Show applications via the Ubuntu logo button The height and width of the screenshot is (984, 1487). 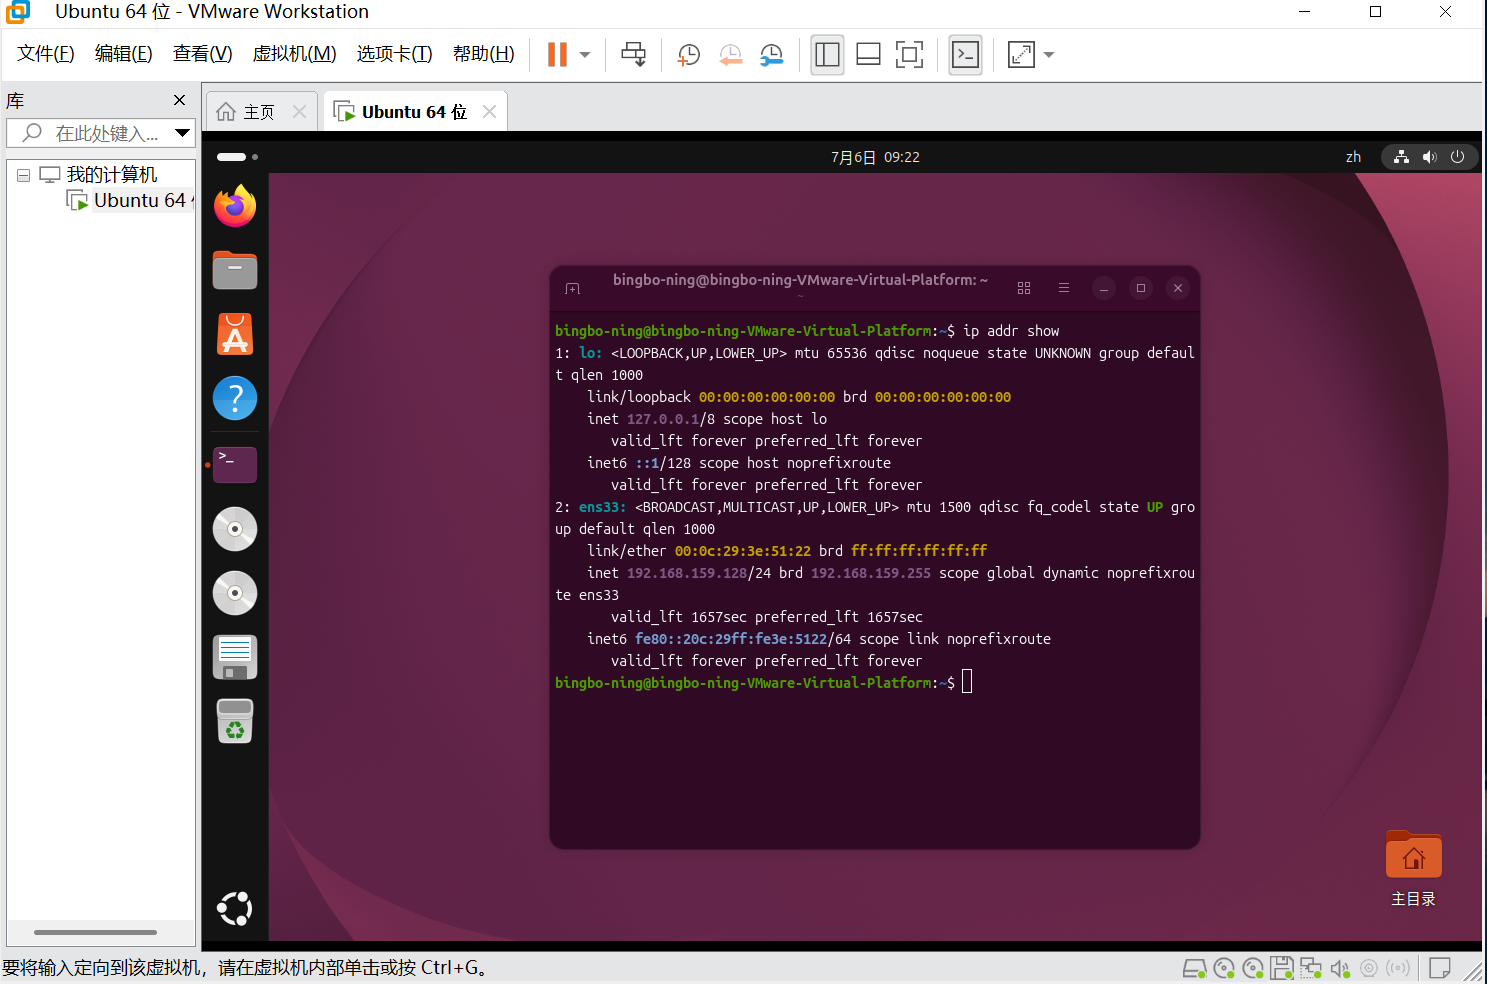[x=235, y=908]
